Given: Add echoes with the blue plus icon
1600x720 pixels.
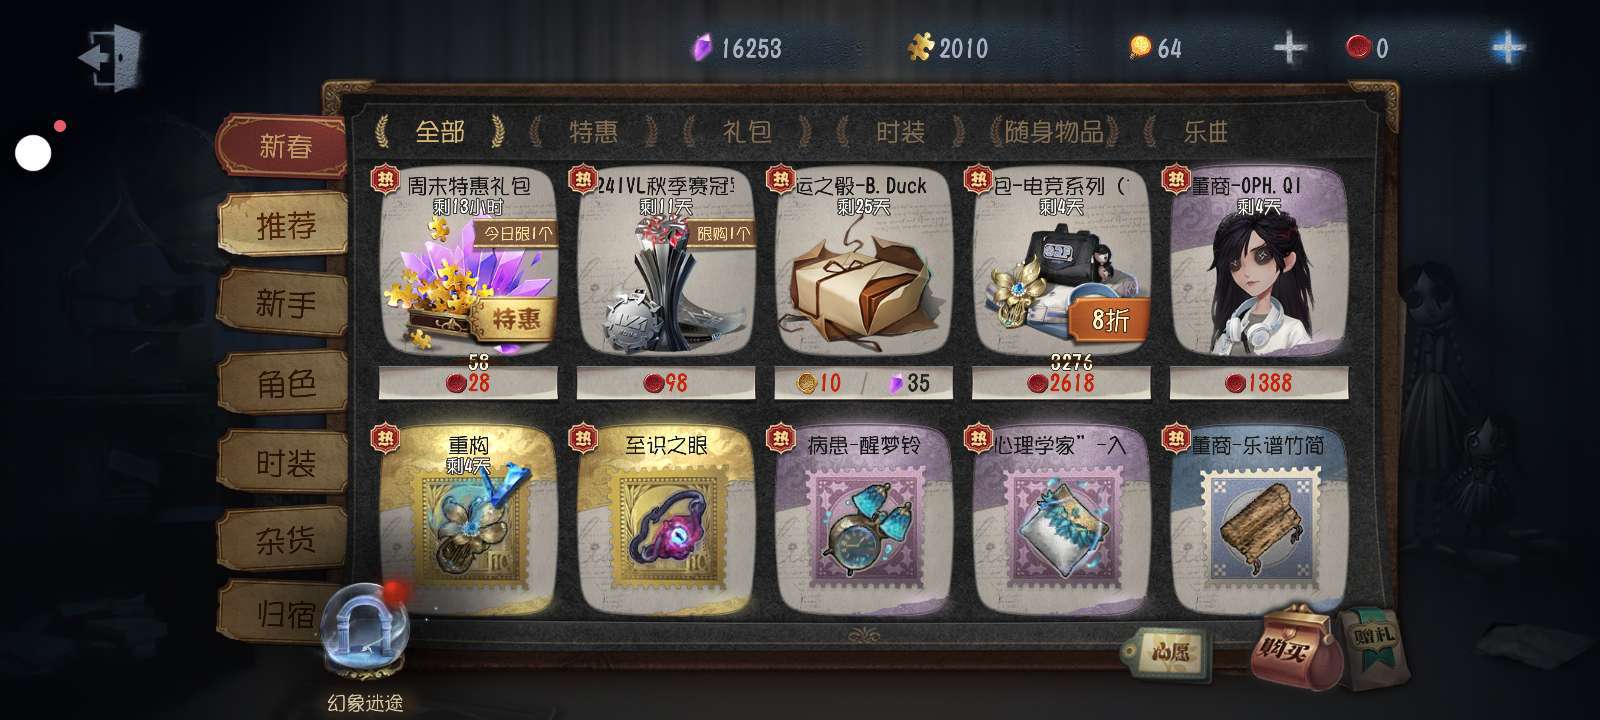Looking at the screenshot, I should coord(1506,47).
